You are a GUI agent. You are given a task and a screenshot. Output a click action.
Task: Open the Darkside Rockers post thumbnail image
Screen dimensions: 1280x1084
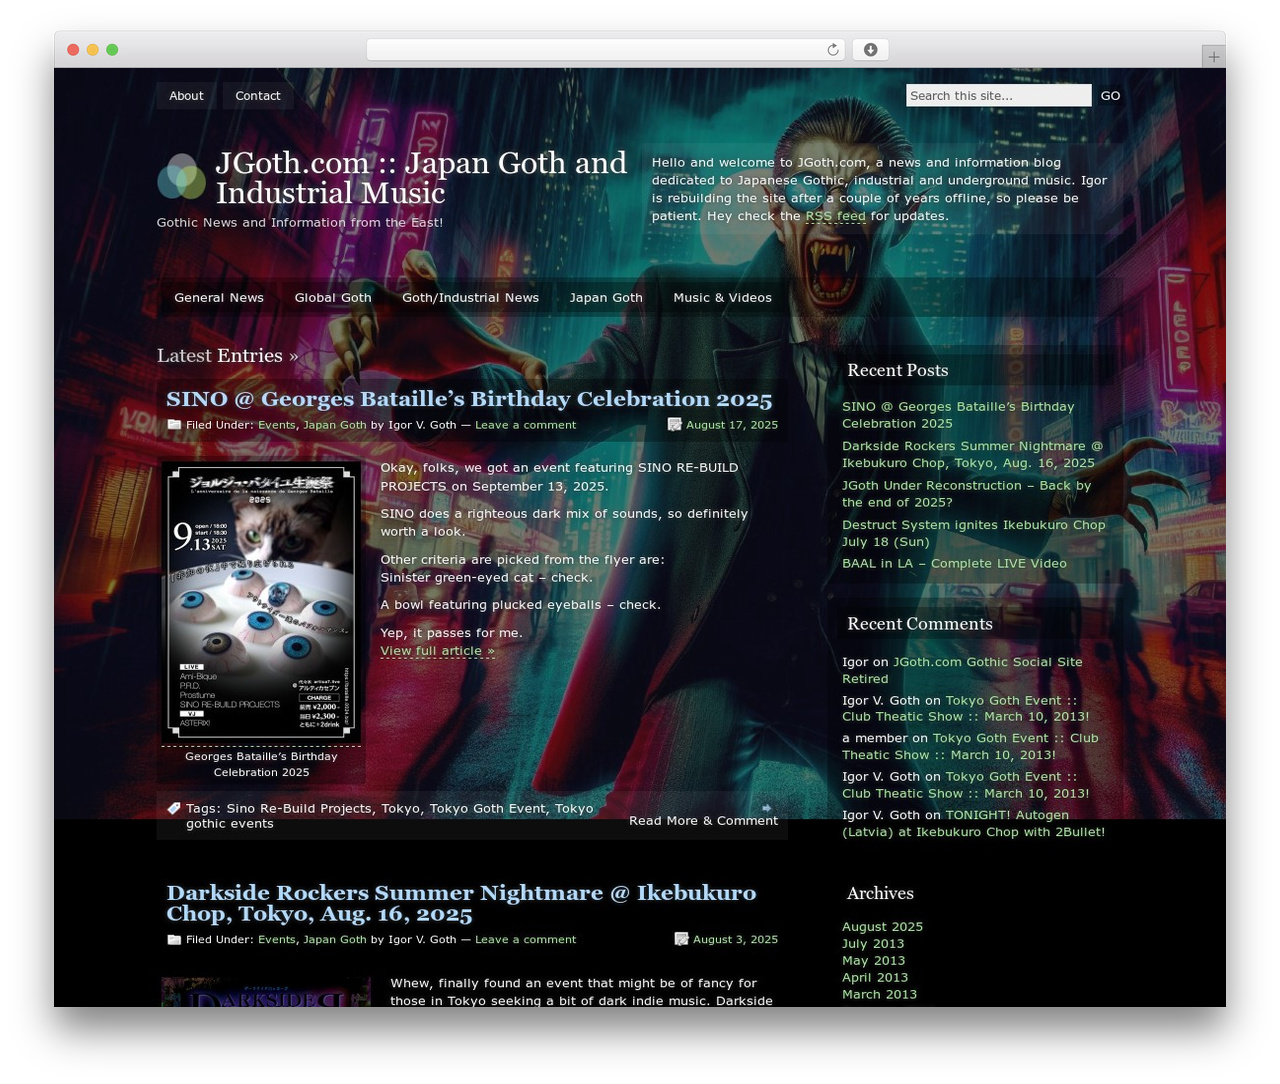coord(266,992)
